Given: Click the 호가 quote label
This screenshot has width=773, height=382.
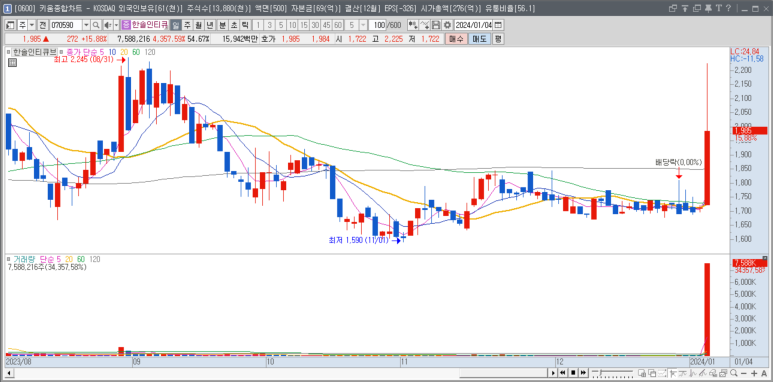Looking at the screenshot, I should (268, 39).
